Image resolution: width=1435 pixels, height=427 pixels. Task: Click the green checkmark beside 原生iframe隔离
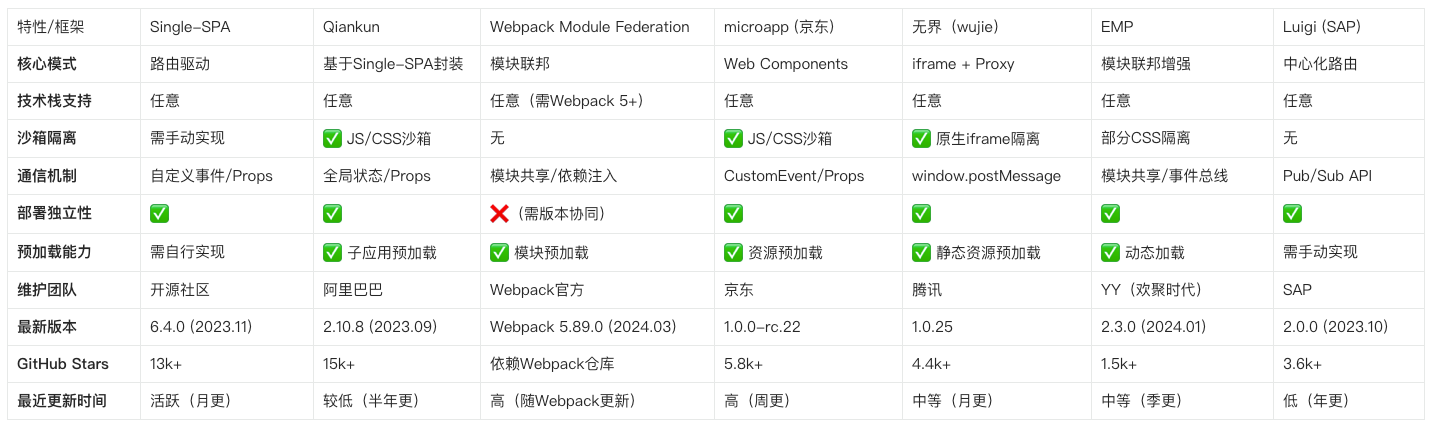point(921,139)
